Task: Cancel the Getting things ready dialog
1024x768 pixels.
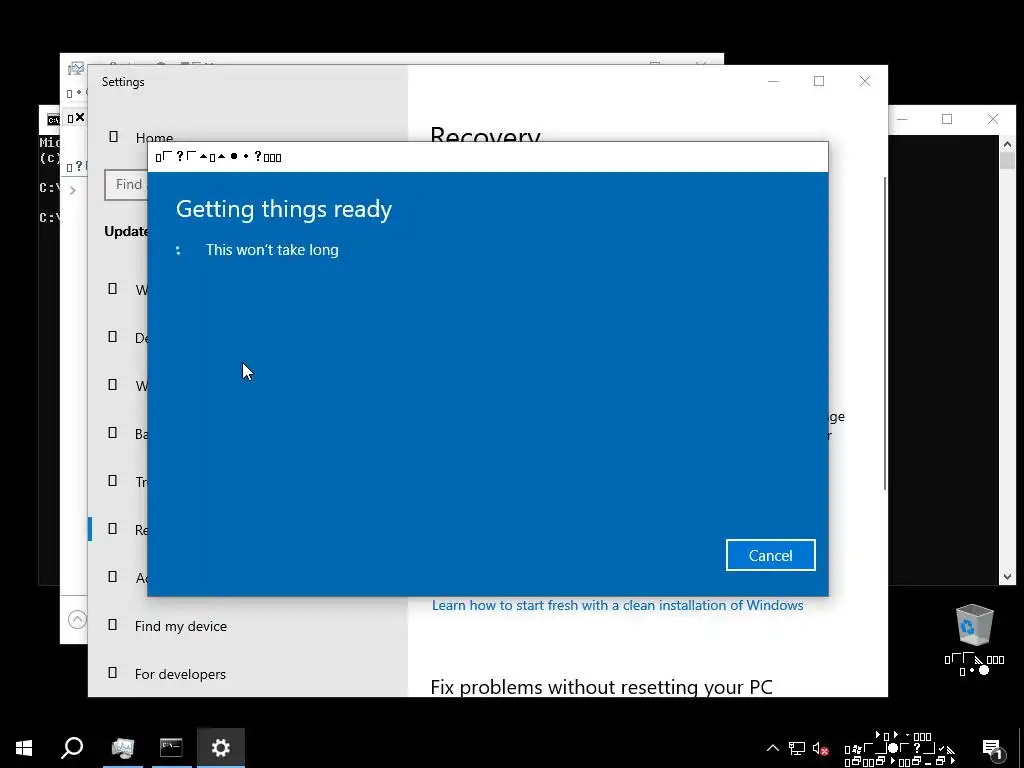Action: click(771, 555)
